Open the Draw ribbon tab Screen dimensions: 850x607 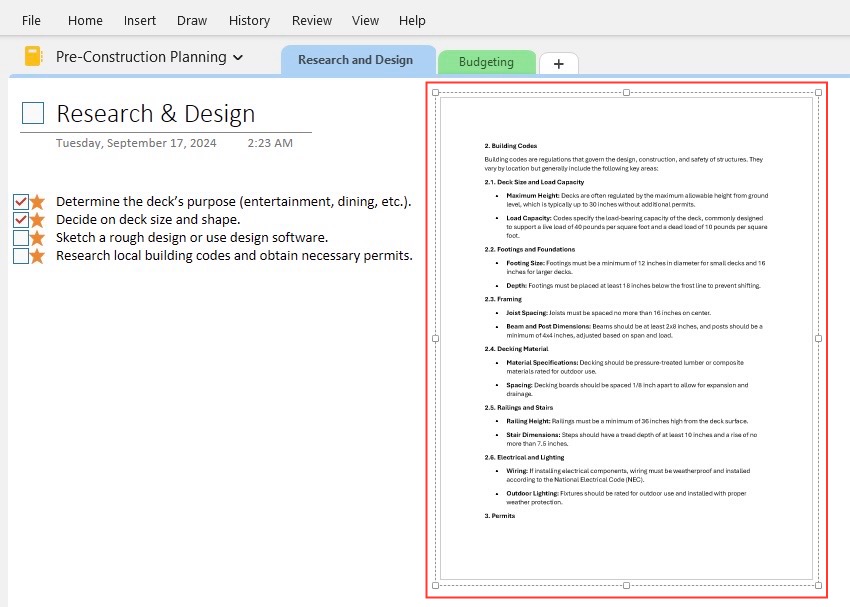point(192,21)
